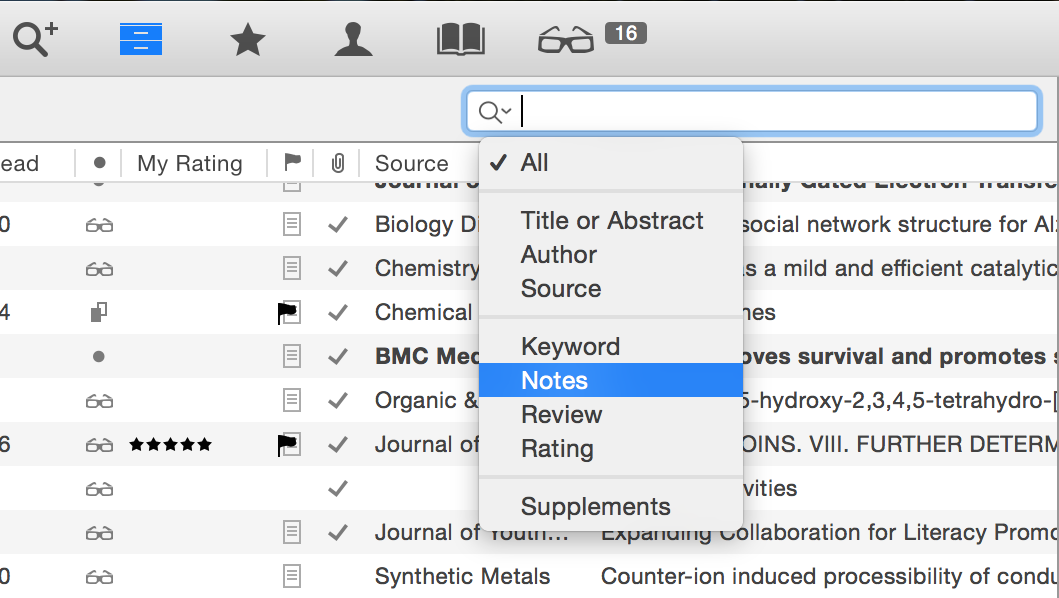Choose Review search scope
The image size is (1059, 598).
[611, 414]
